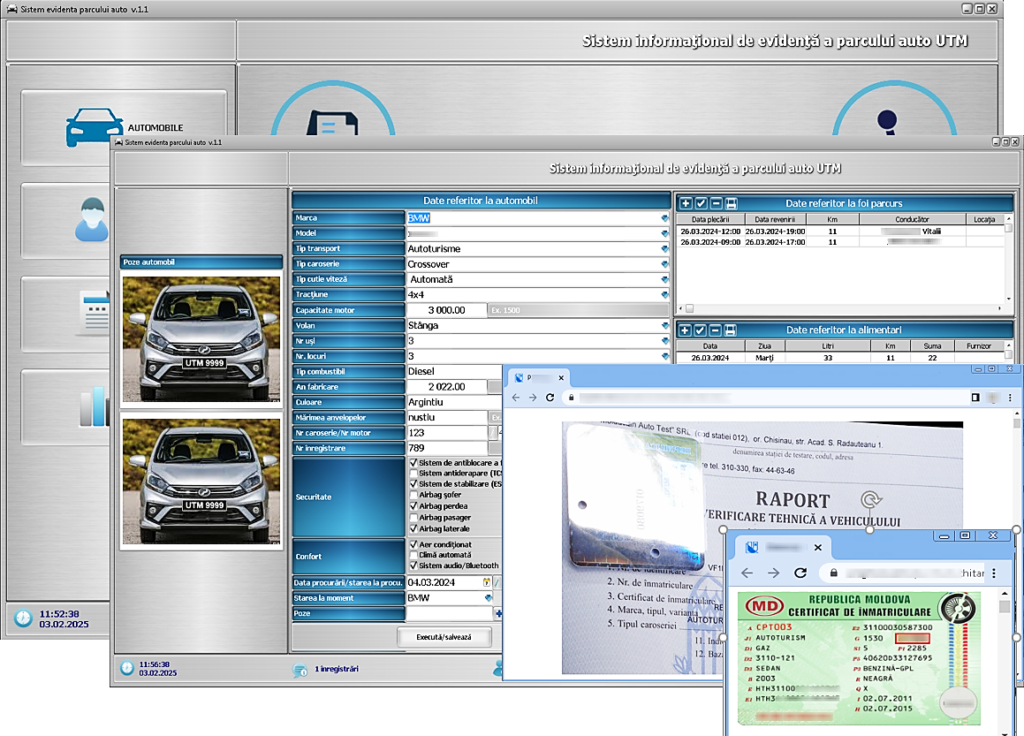Toggle side panel icon in RAPORT browser toolbar

(976, 397)
